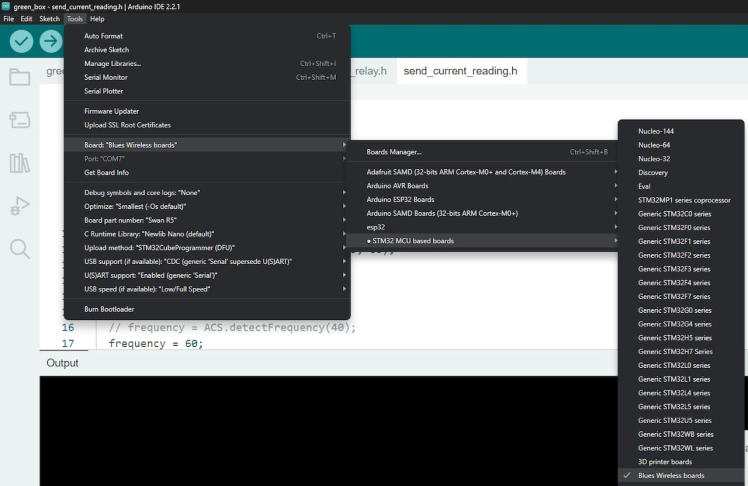
Task: Expand esp32 boards submenu
Action: click(482, 227)
